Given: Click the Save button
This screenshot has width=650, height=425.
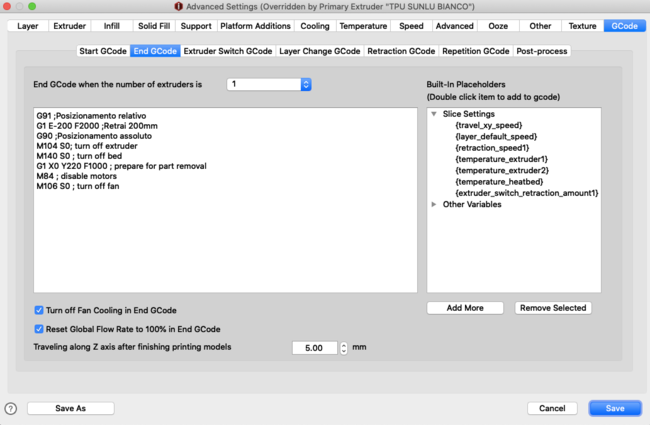Looking at the screenshot, I should pos(614,408).
